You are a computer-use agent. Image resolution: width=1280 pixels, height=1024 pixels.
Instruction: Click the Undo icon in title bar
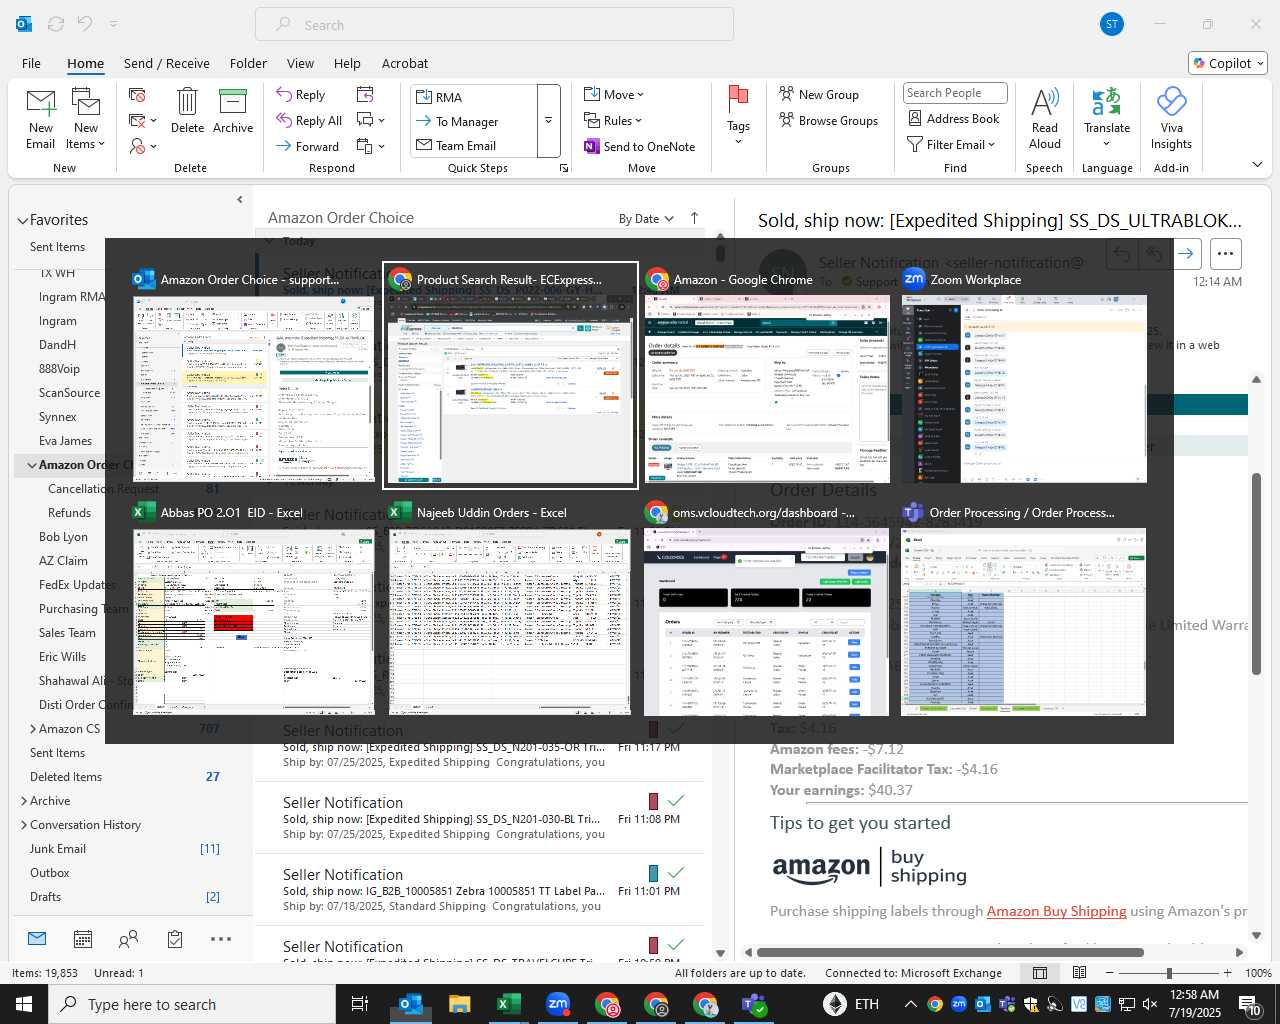tap(85, 24)
